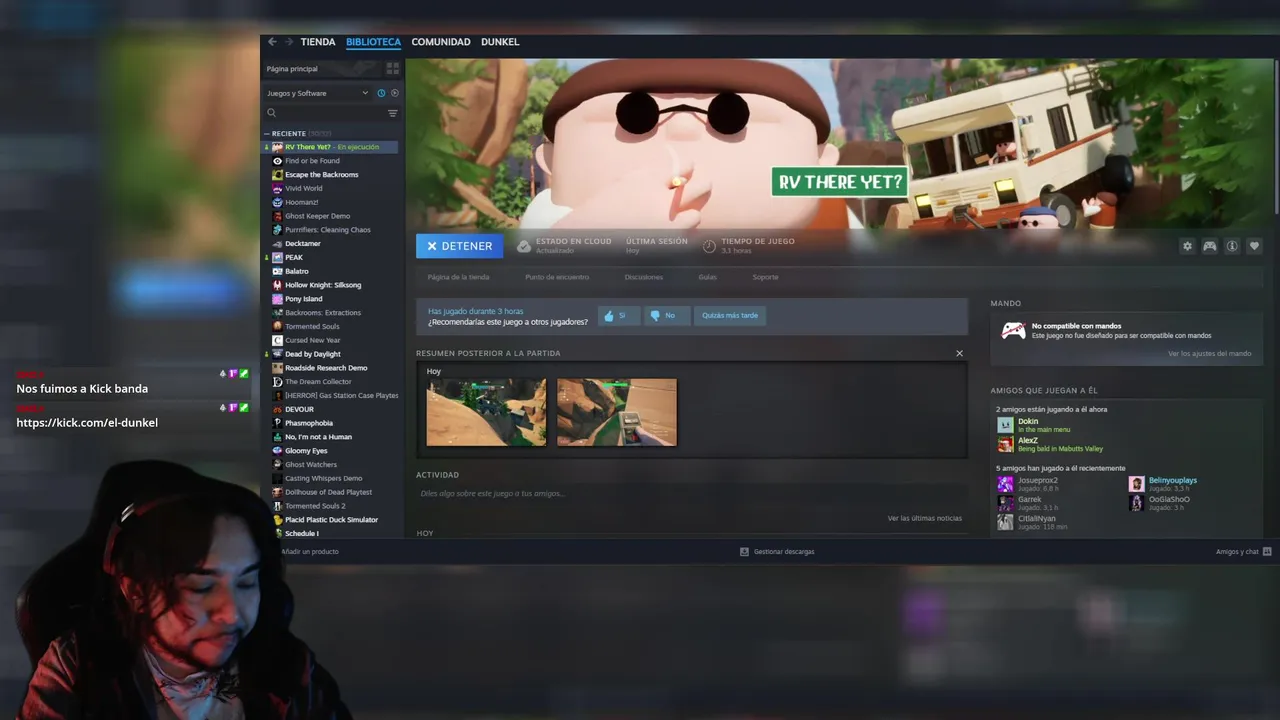
Task: Click the activity text input field
Action: (x=690, y=494)
